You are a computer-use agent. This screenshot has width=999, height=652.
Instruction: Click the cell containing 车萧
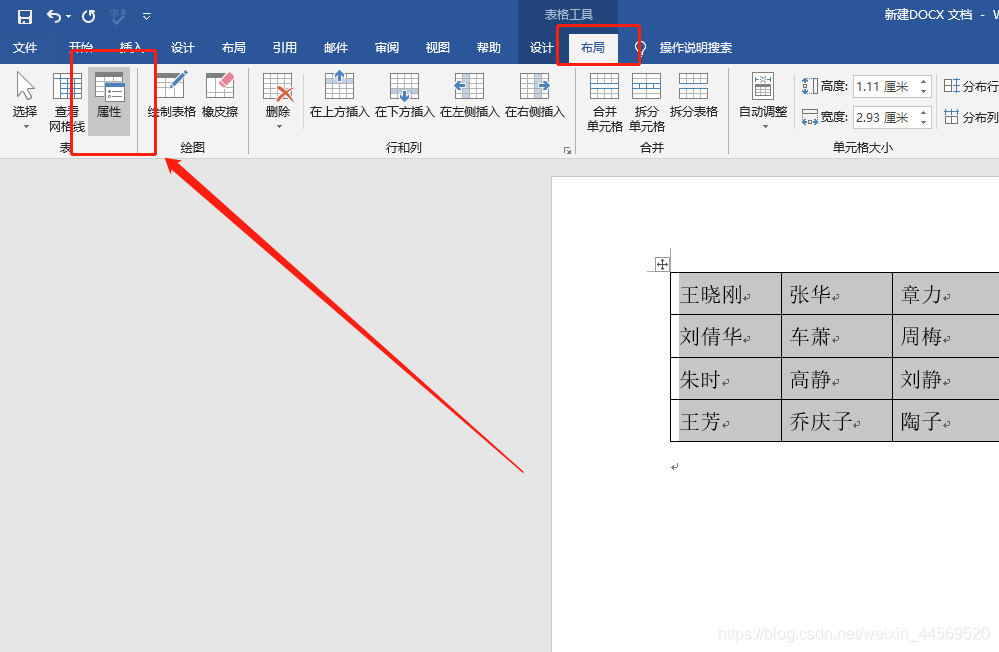[837, 336]
